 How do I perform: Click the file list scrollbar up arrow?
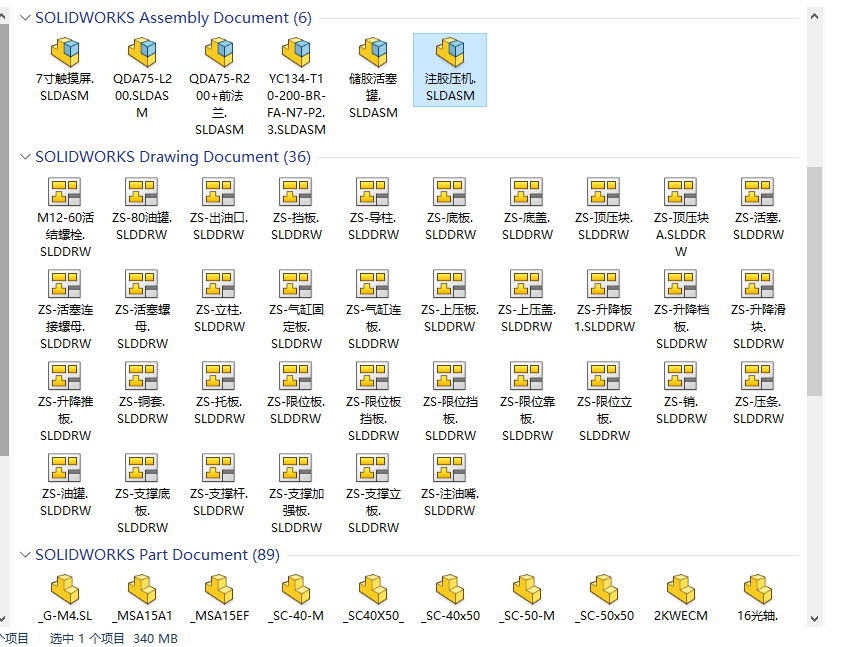tap(814, 16)
